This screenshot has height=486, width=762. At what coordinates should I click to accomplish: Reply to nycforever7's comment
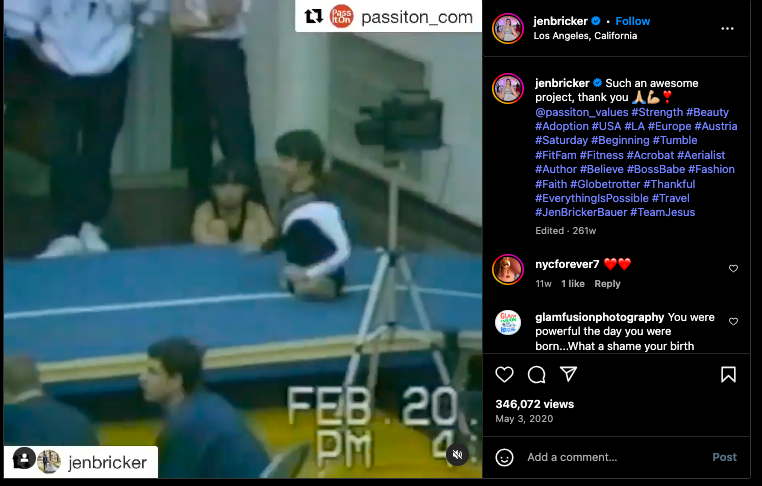[x=607, y=284]
